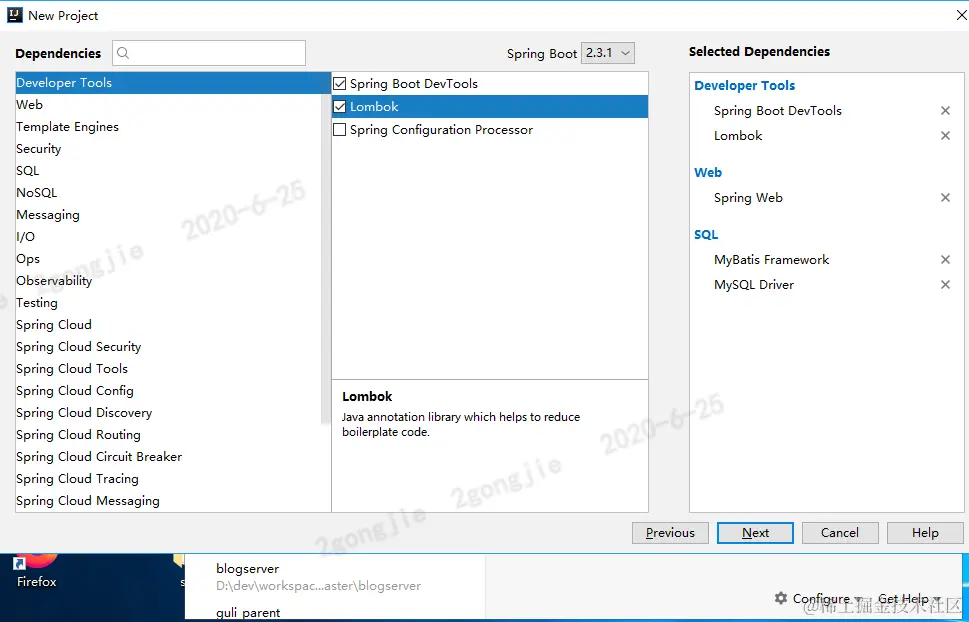Remove Spring Boot DevTools from selected dependencies

click(945, 111)
